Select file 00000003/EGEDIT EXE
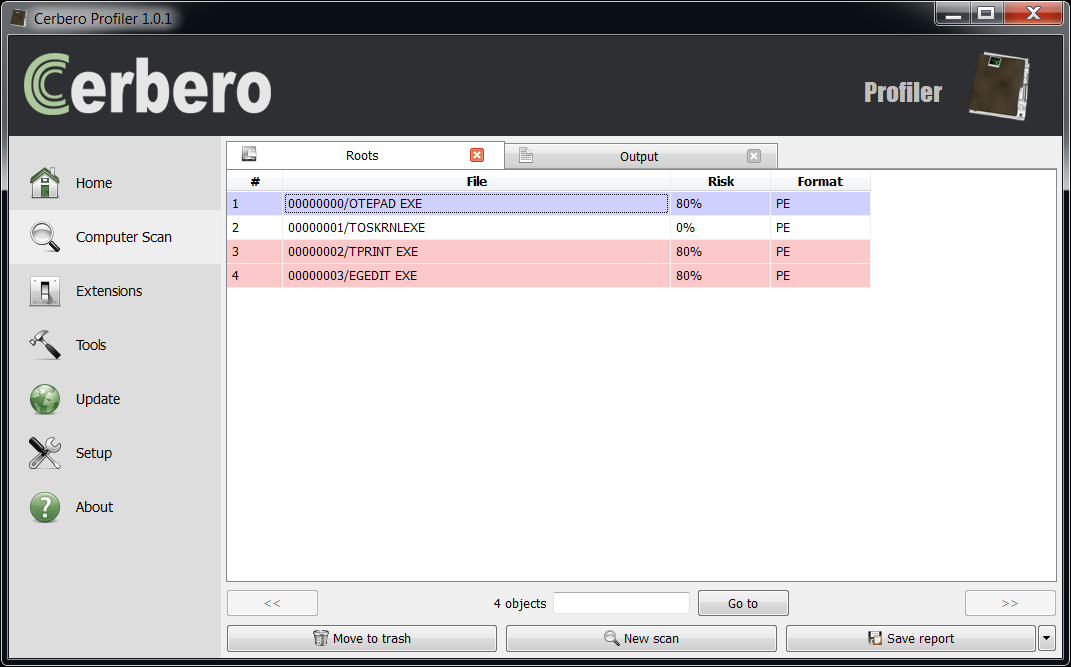This screenshot has height=667, width=1071. point(476,276)
